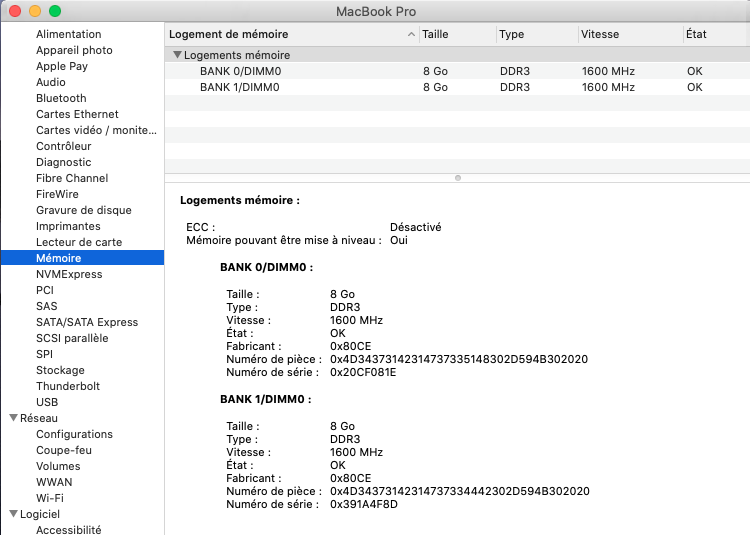This screenshot has width=750, height=535.
Task: Select PCI in the sidebar
Action: click(45, 290)
